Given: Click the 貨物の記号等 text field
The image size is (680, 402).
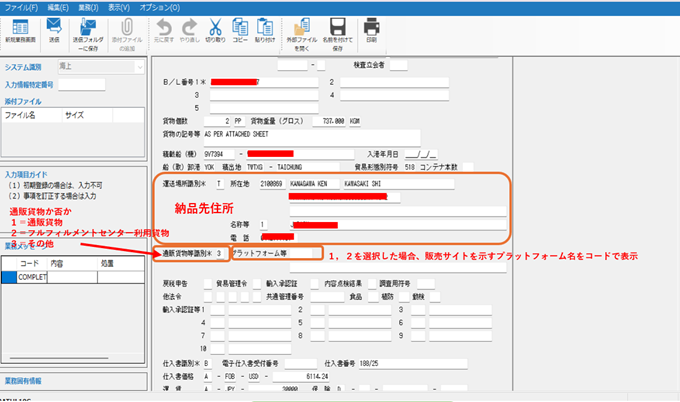Looking at the screenshot, I should (x=300, y=131).
